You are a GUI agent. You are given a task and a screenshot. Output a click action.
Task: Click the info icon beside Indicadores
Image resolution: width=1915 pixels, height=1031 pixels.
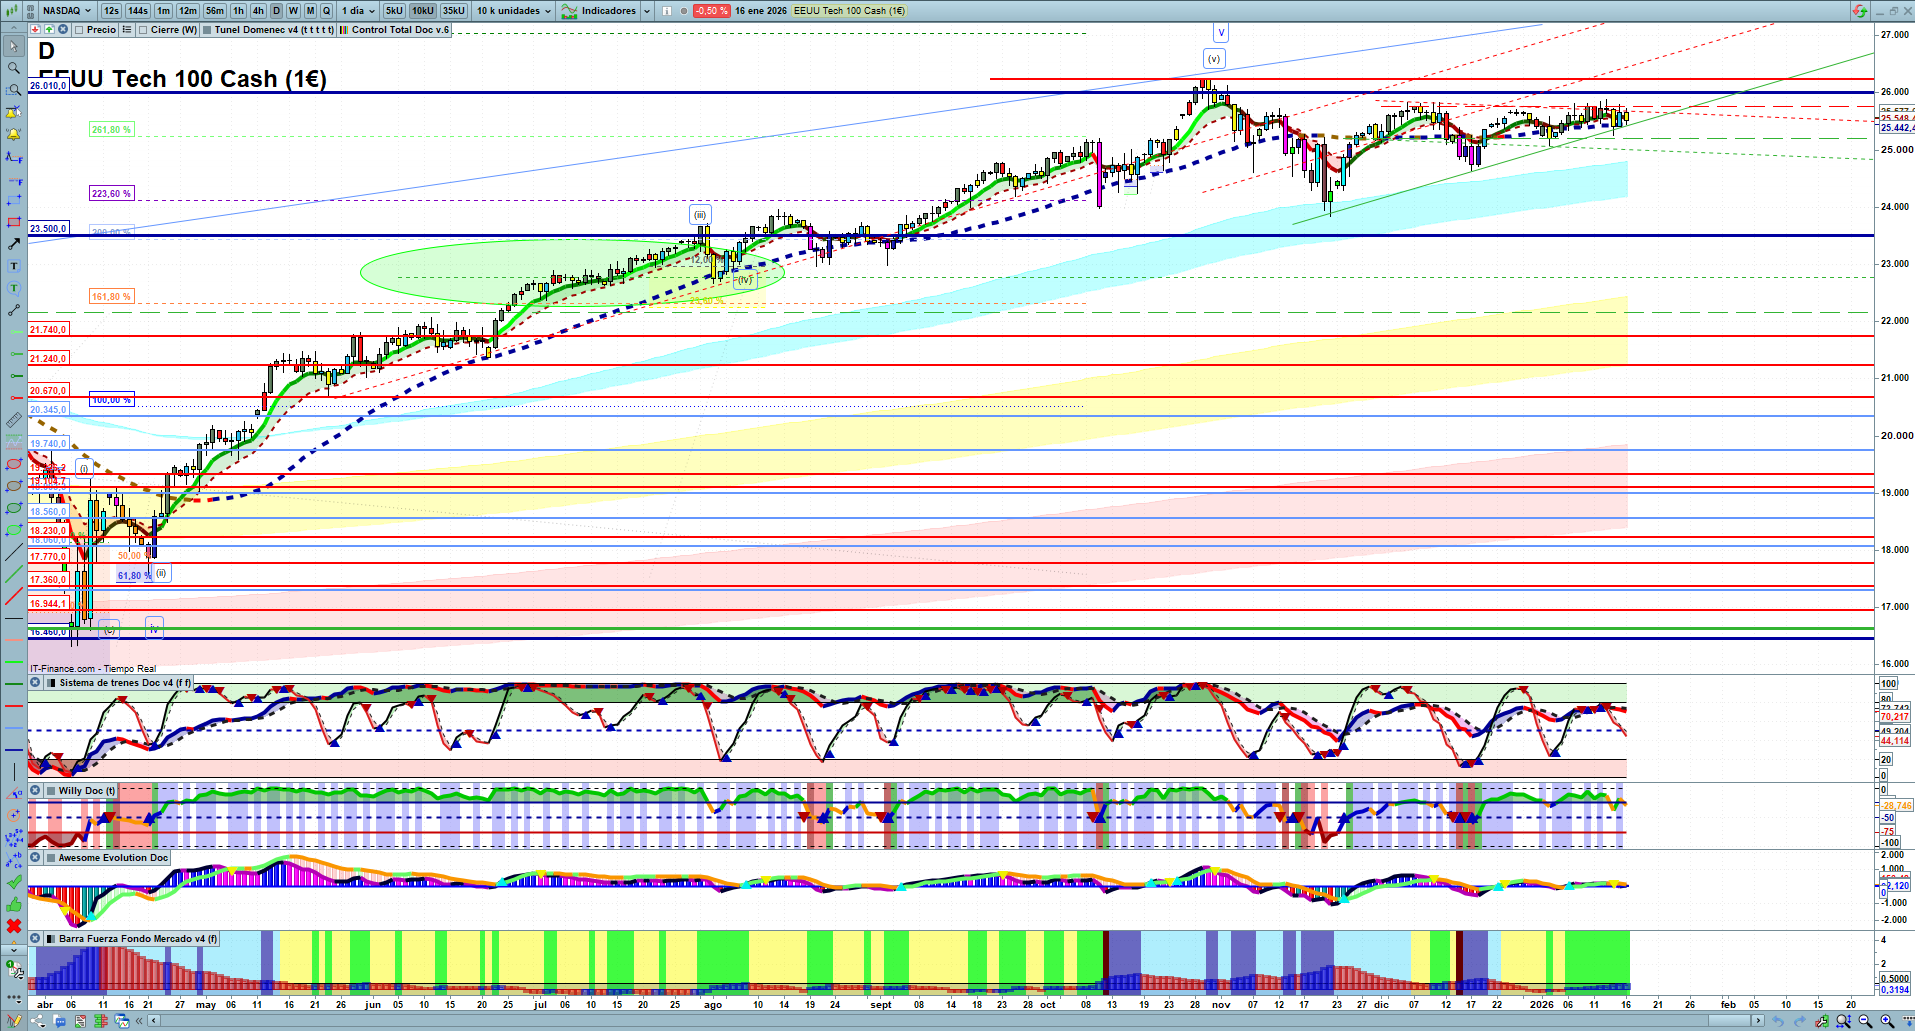pyautogui.click(x=665, y=11)
